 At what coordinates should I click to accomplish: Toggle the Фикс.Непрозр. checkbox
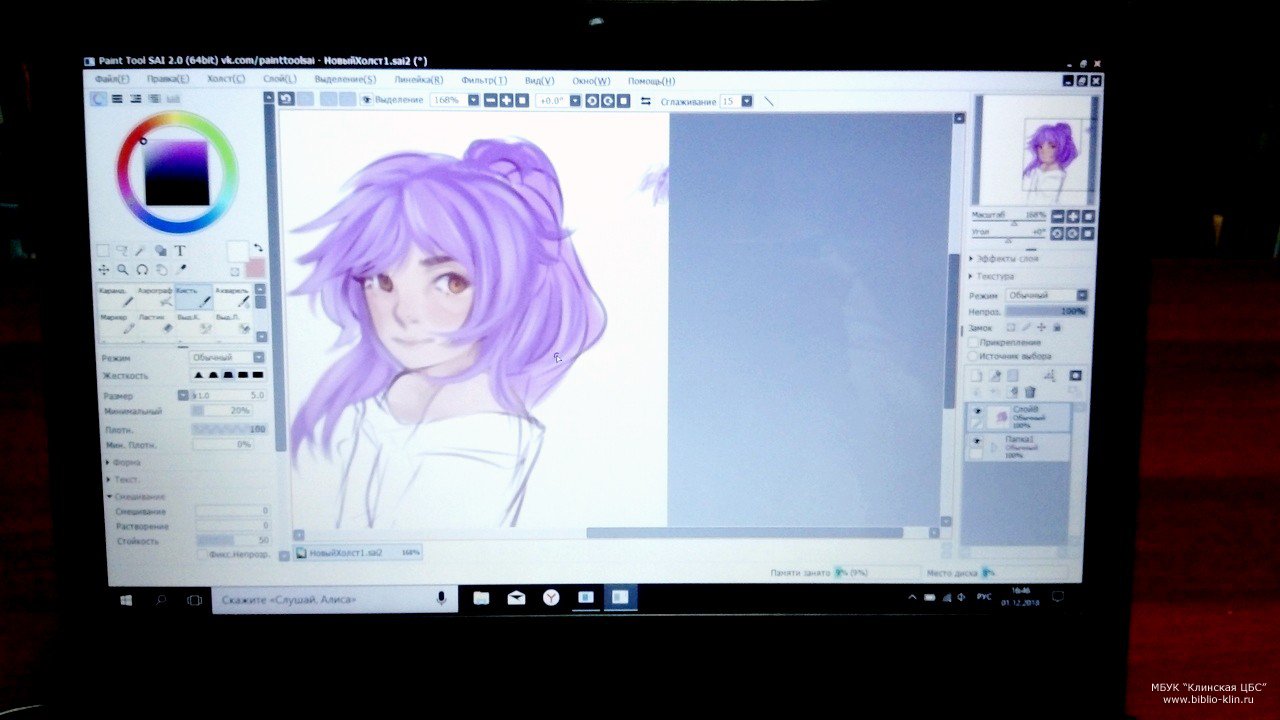tap(202, 554)
